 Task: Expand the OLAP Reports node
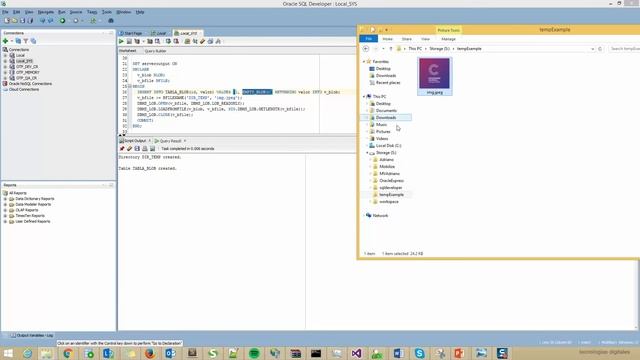[5, 210]
